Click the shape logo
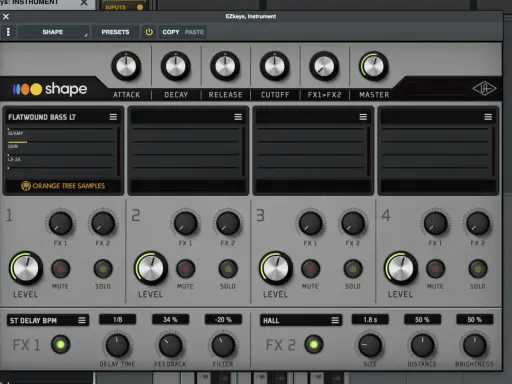512x384 pixels. coord(50,89)
